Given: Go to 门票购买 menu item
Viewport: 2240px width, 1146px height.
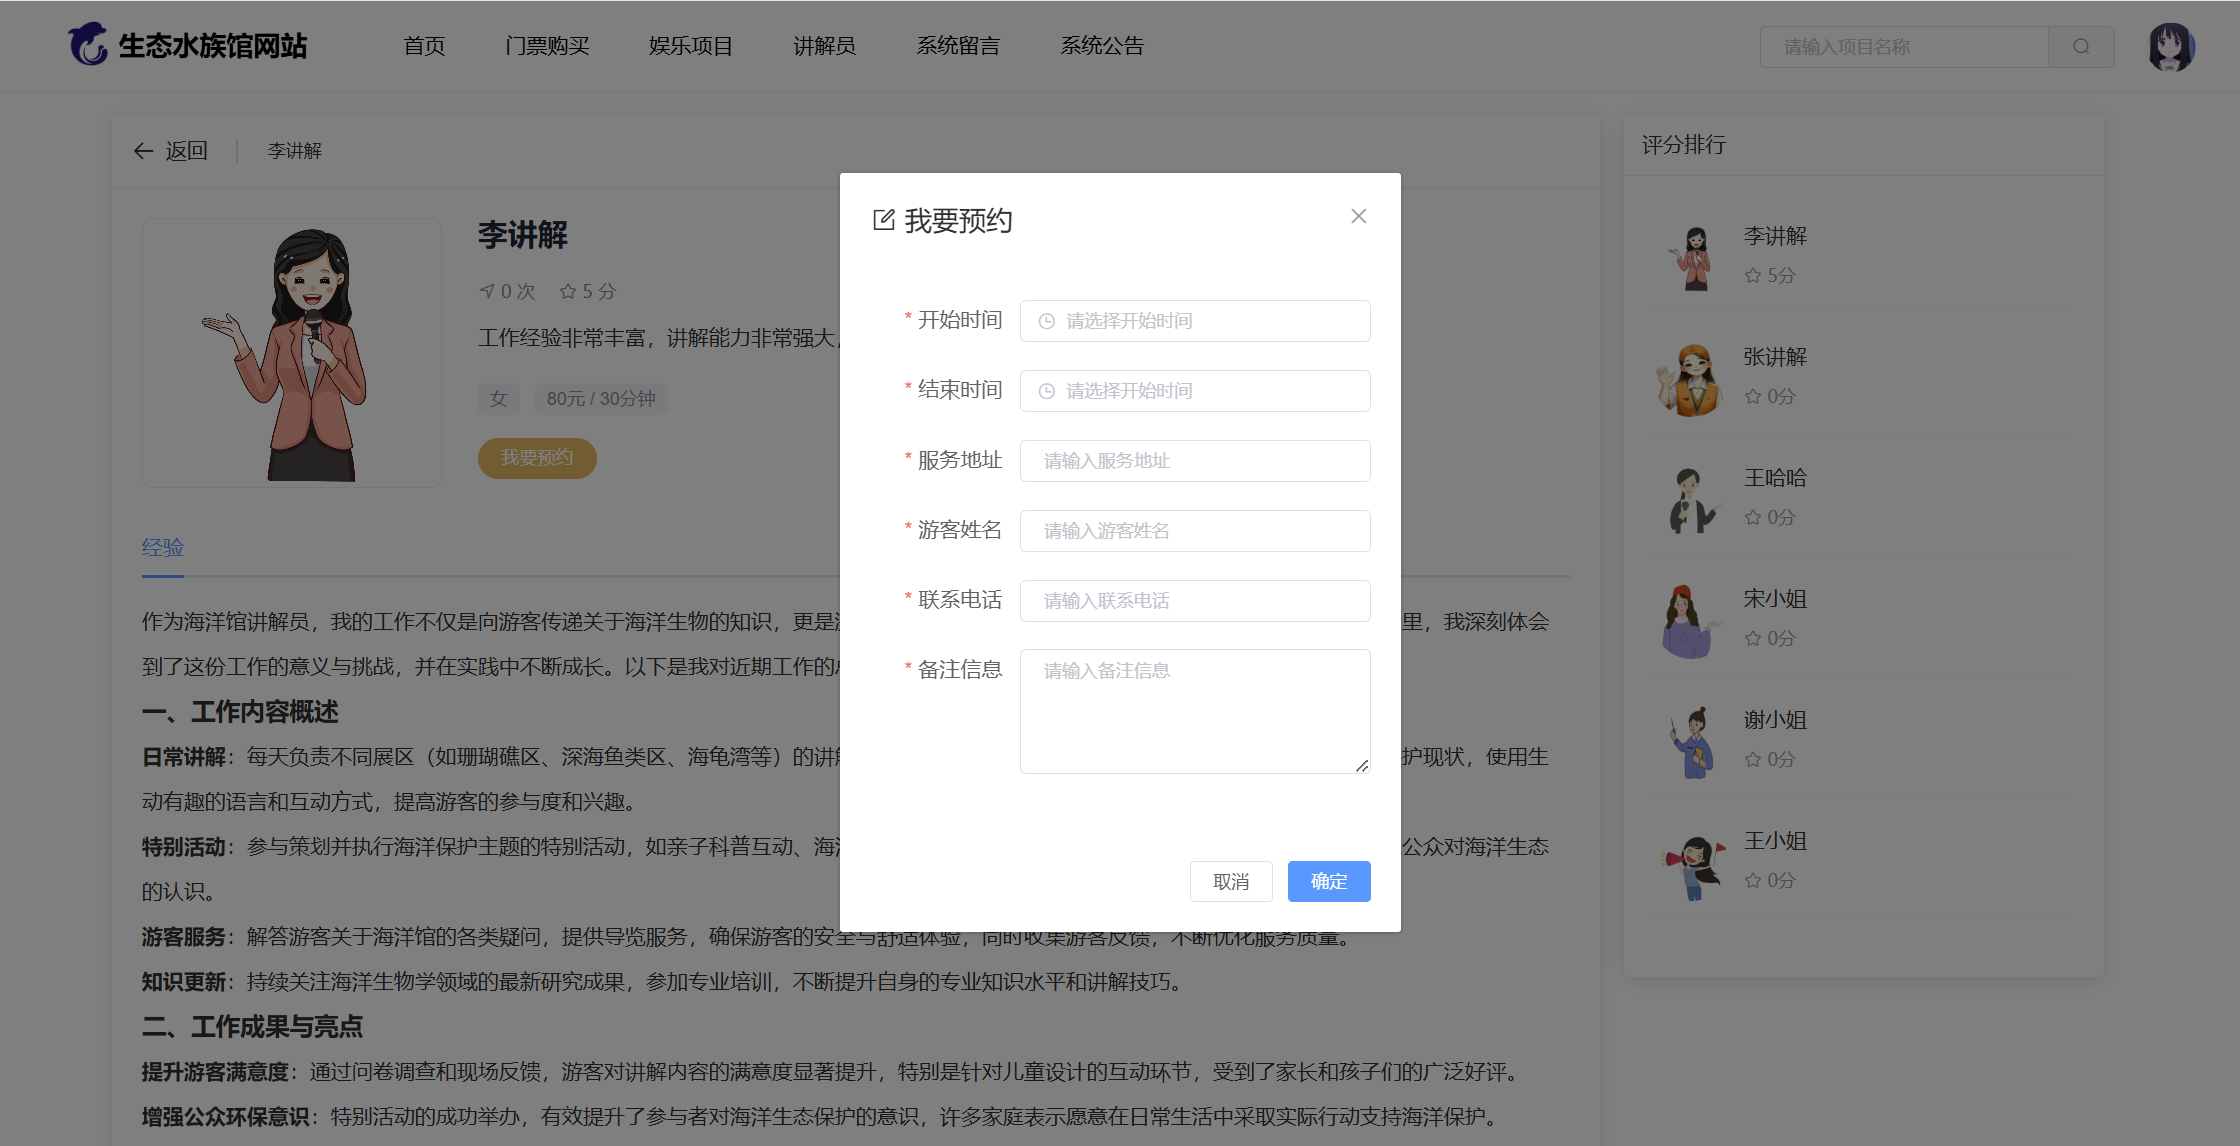Looking at the screenshot, I should 547,46.
